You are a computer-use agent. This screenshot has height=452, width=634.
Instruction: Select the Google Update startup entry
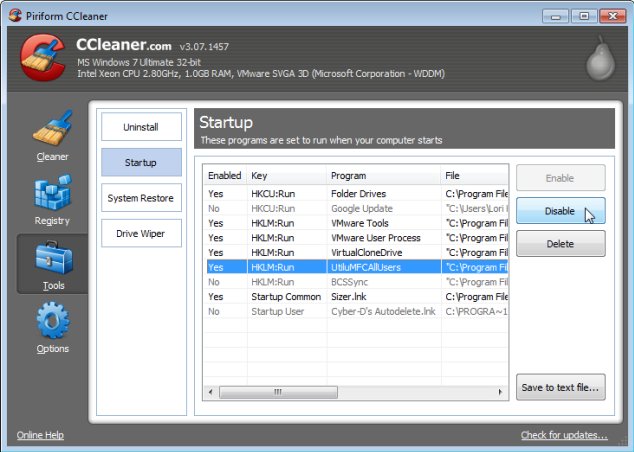361,208
